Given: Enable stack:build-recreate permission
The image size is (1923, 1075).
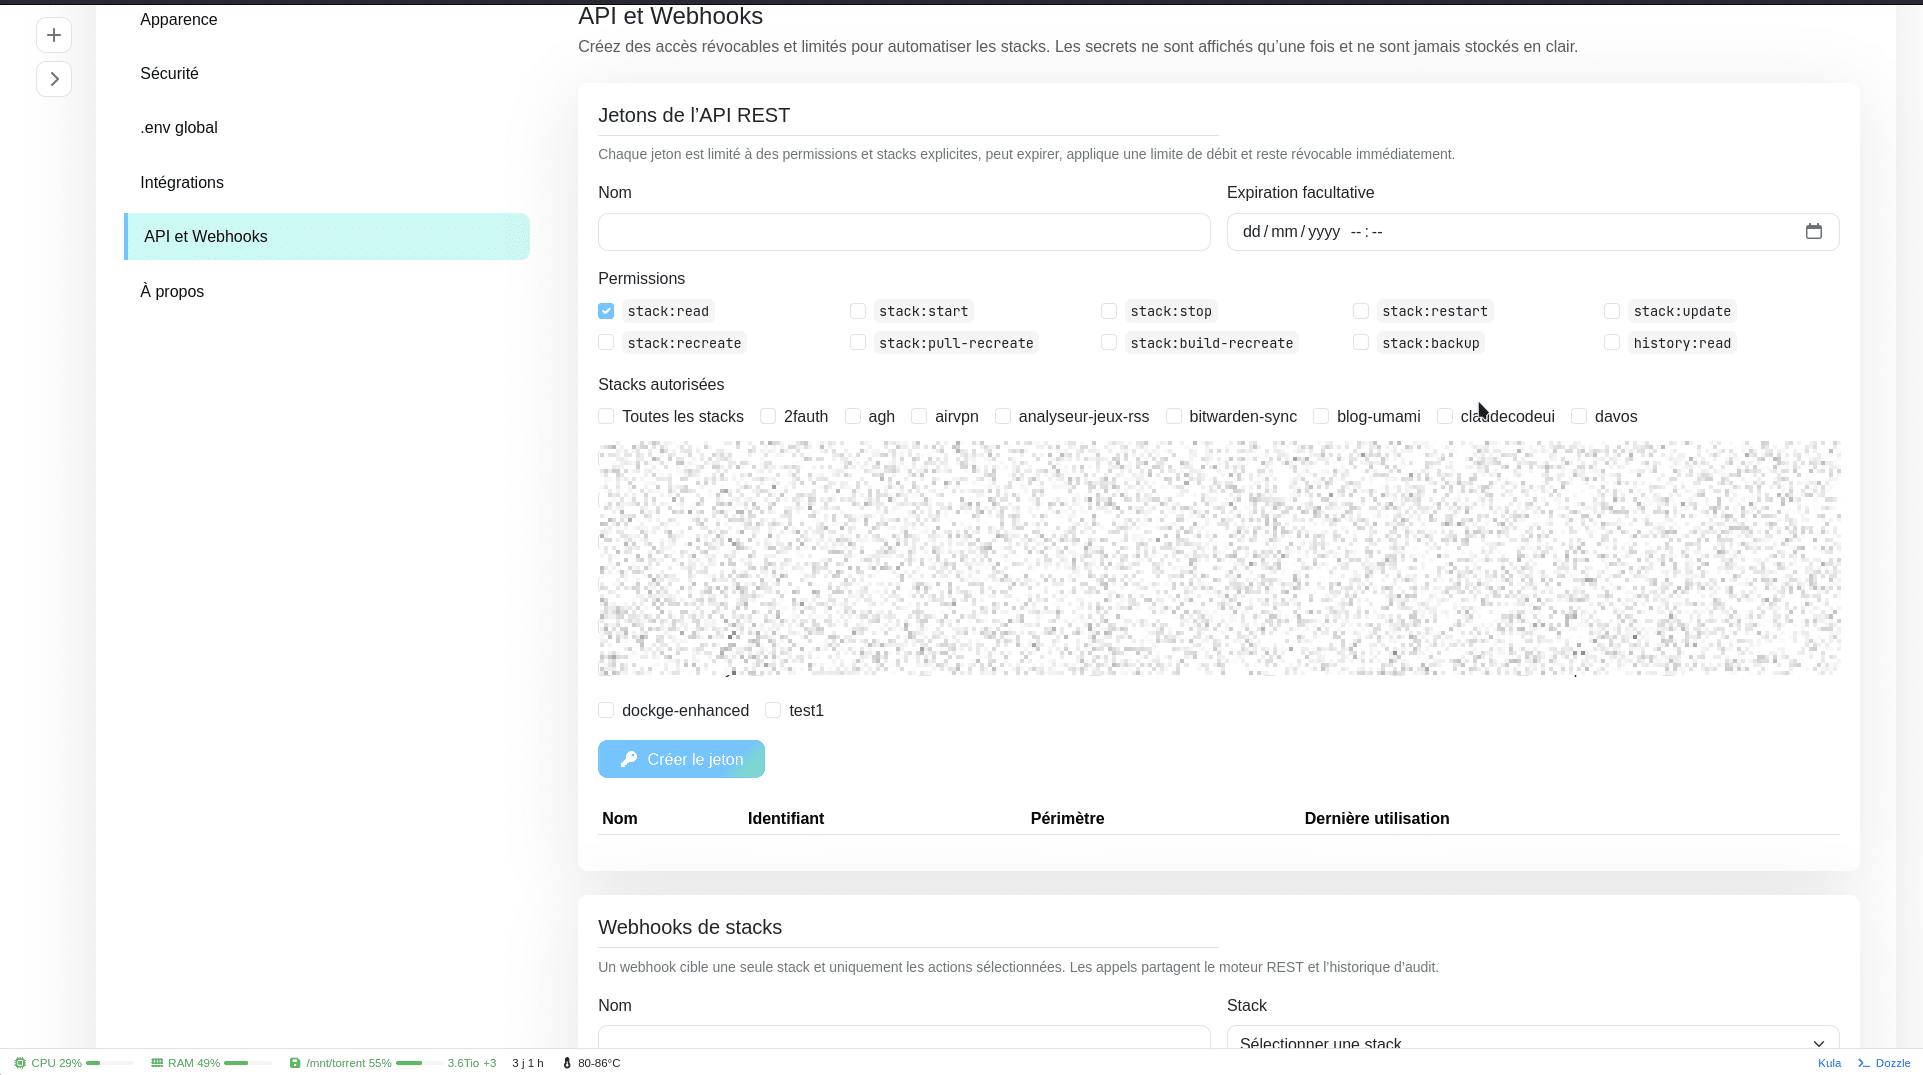Looking at the screenshot, I should 1109,343.
